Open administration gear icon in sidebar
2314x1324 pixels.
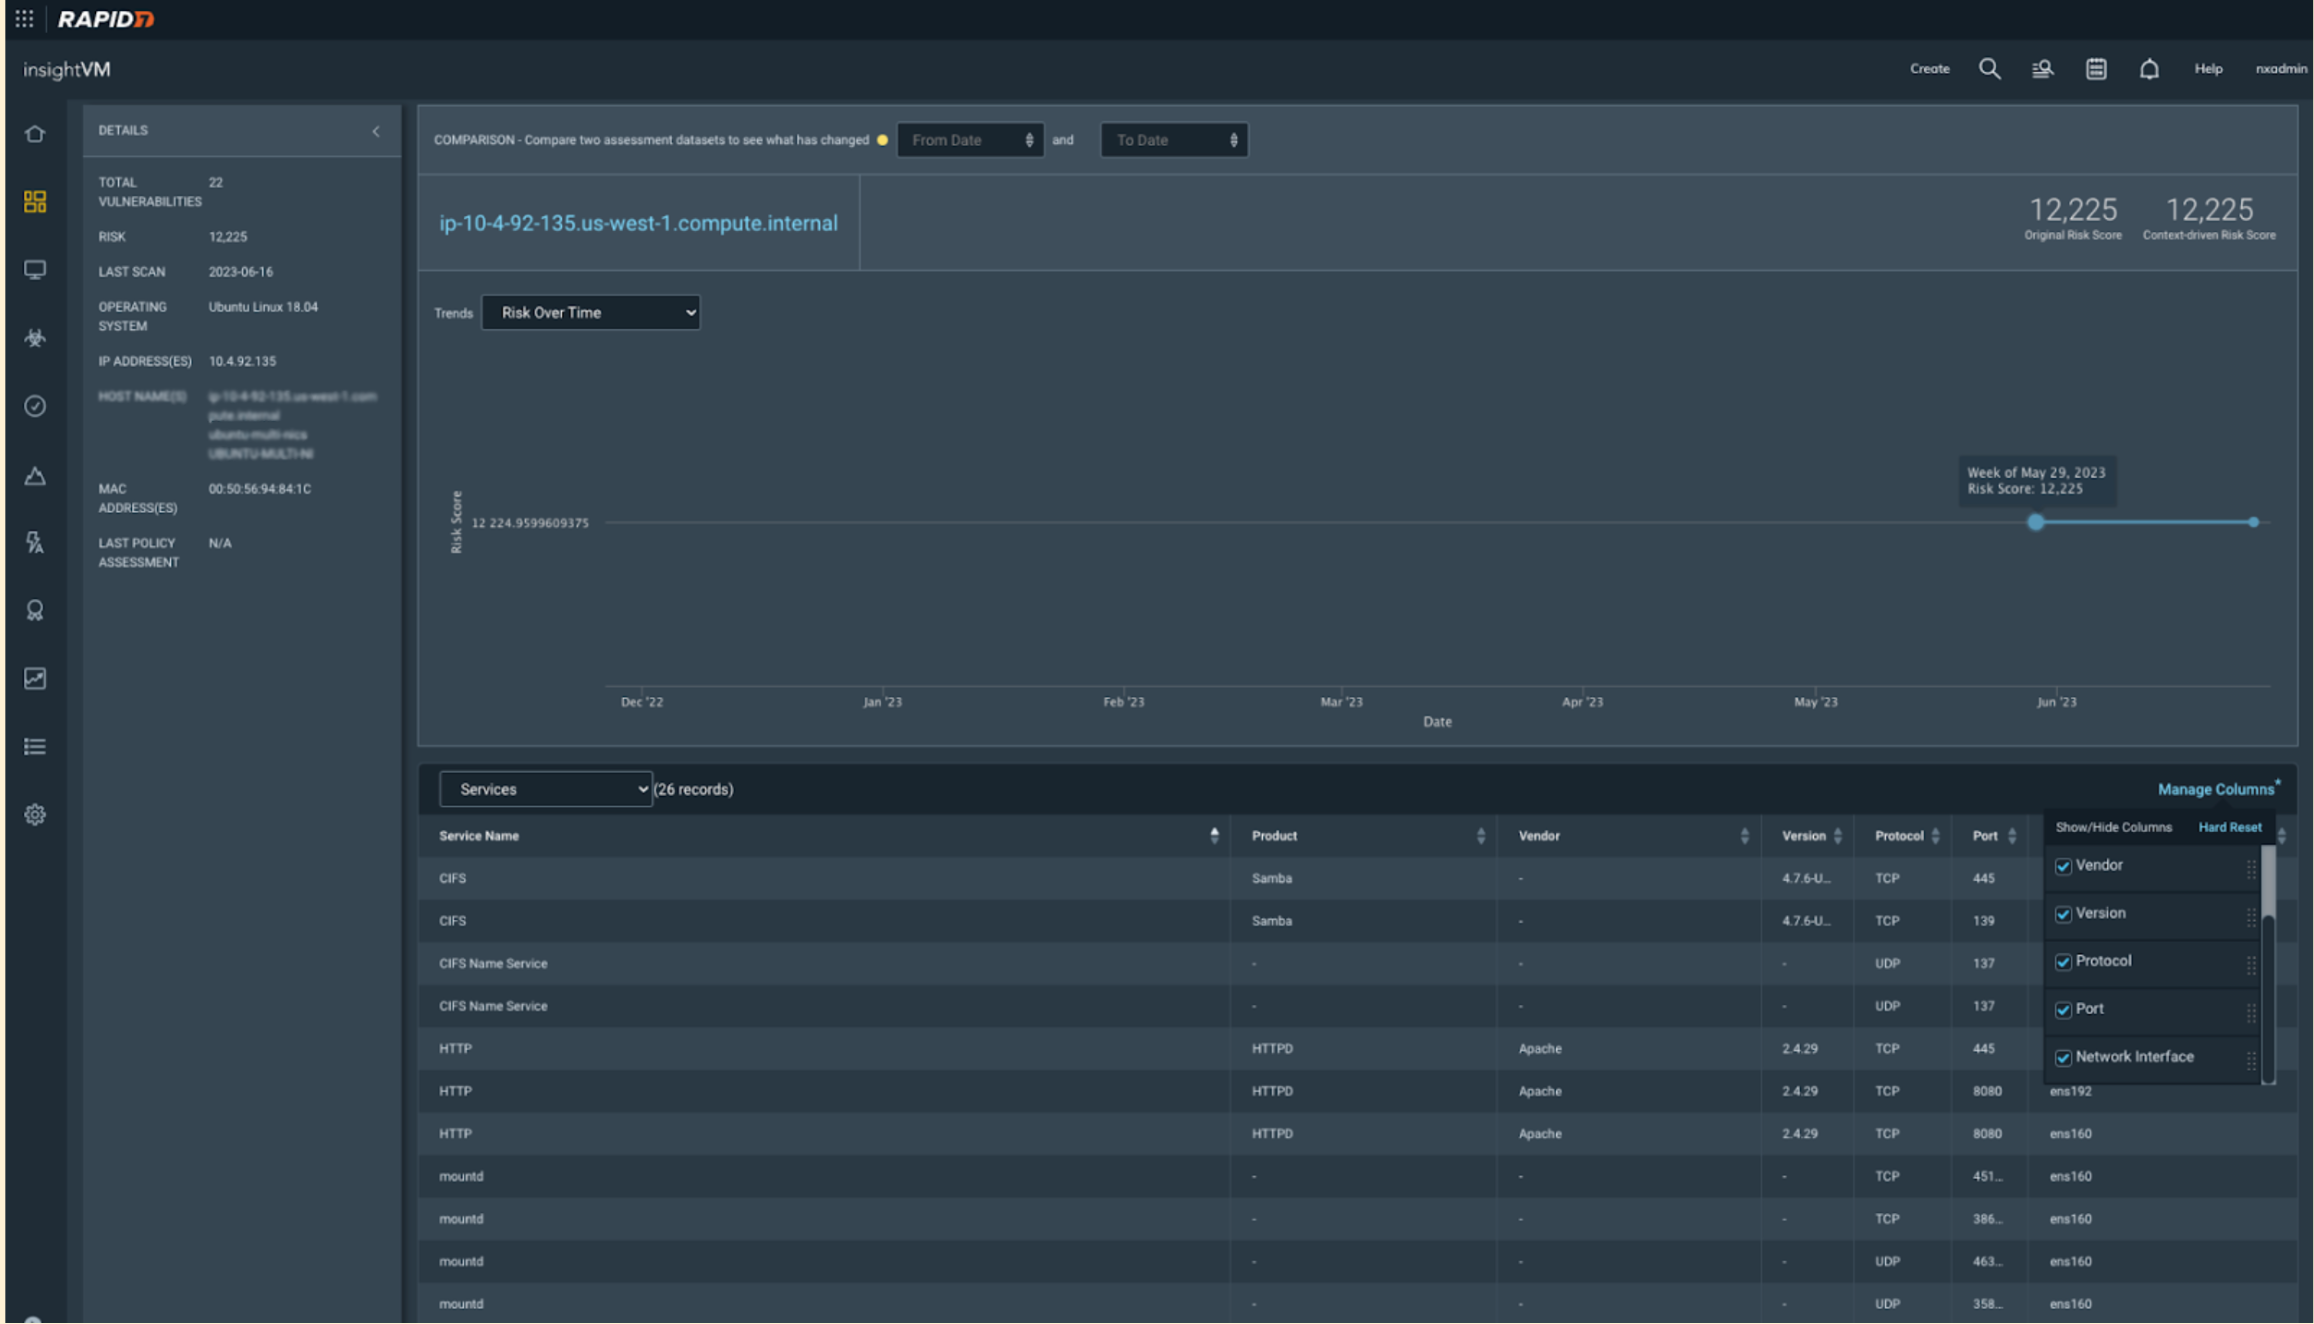(35, 815)
